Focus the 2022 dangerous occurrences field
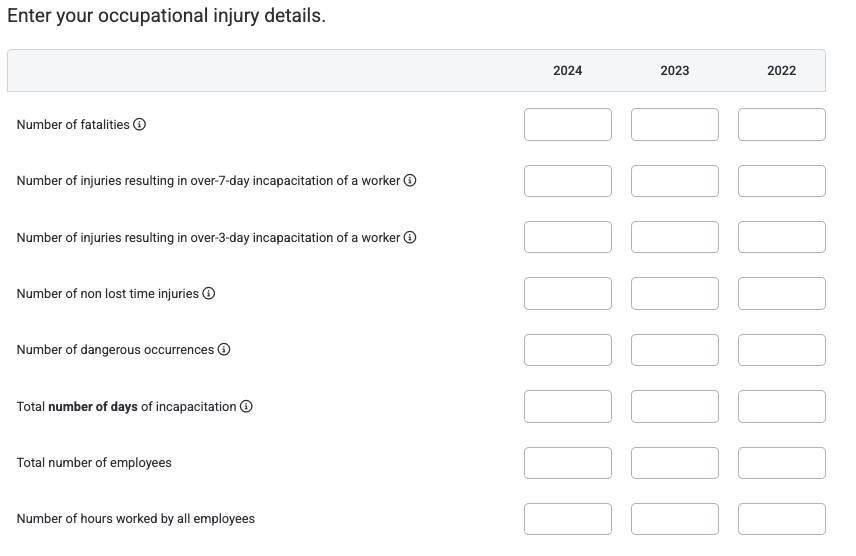The image size is (856, 556). (x=782, y=350)
